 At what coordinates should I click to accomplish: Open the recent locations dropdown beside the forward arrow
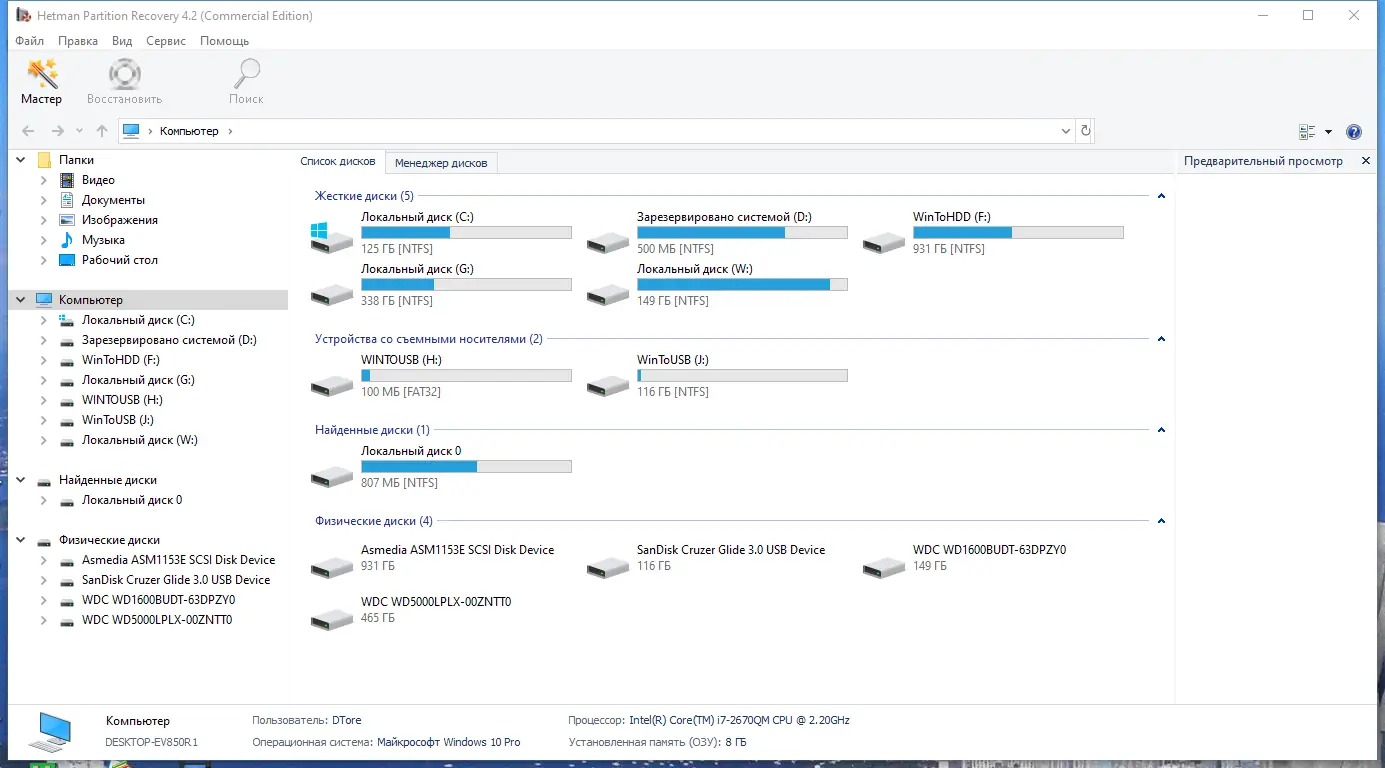pyautogui.click(x=79, y=131)
